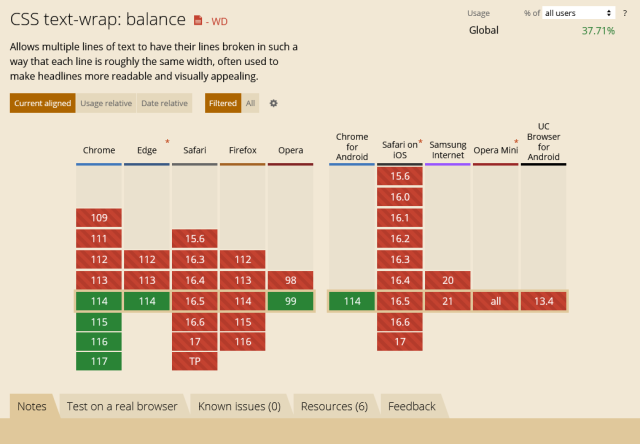Click the Chrome column header
The image size is (640, 444).
pyautogui.click(x=99, y=150)
